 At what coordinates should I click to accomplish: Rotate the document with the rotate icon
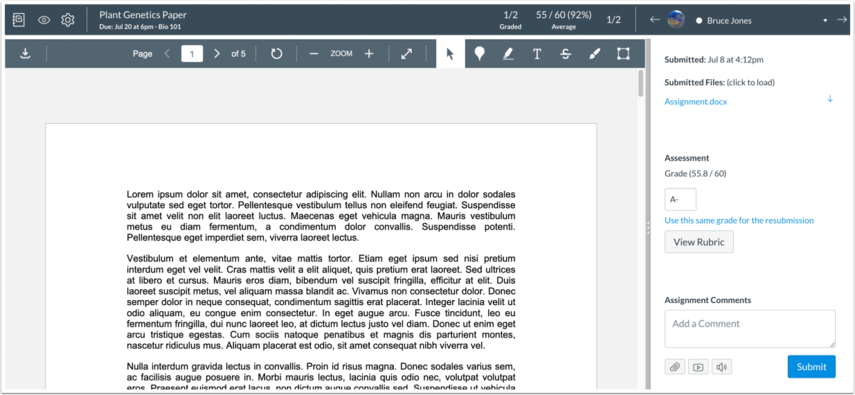276,53
